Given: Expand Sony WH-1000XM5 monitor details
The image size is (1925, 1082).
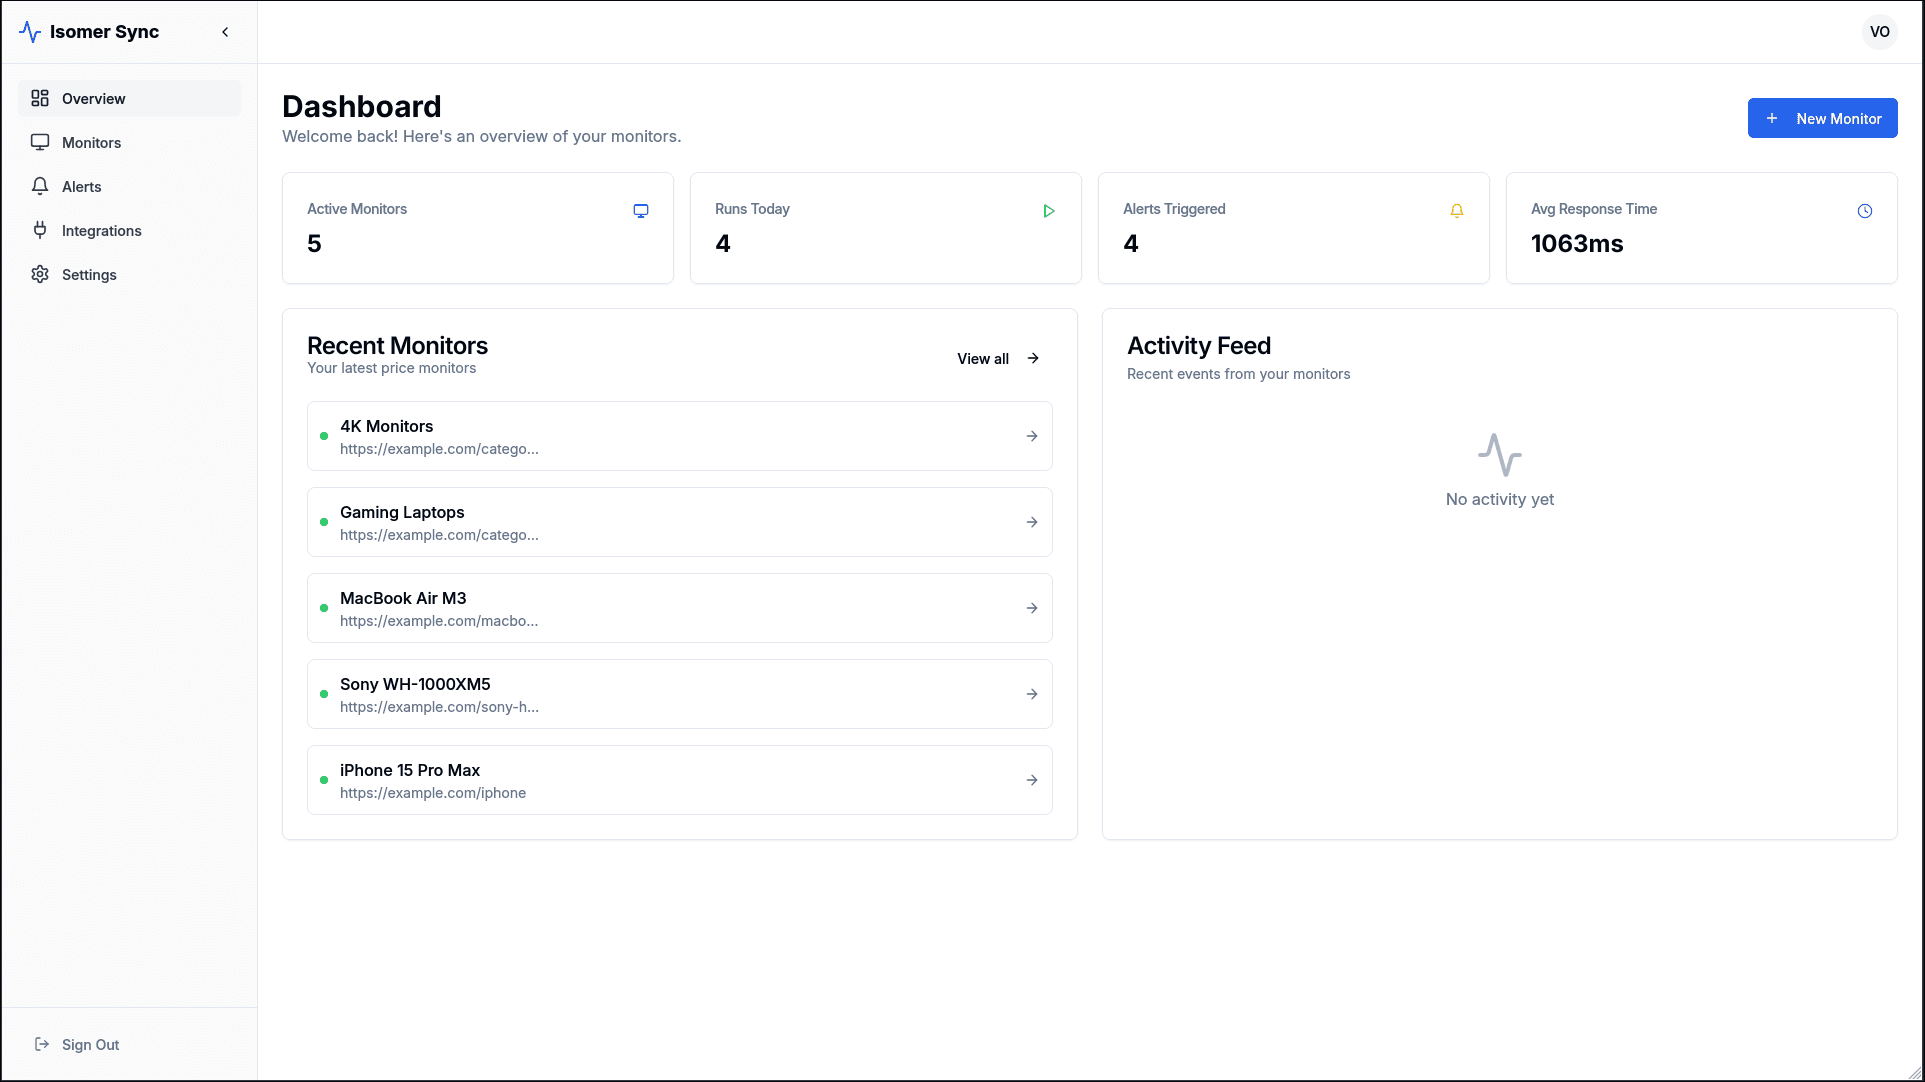Looking at the screenshot, I should tap(1032, 694).
